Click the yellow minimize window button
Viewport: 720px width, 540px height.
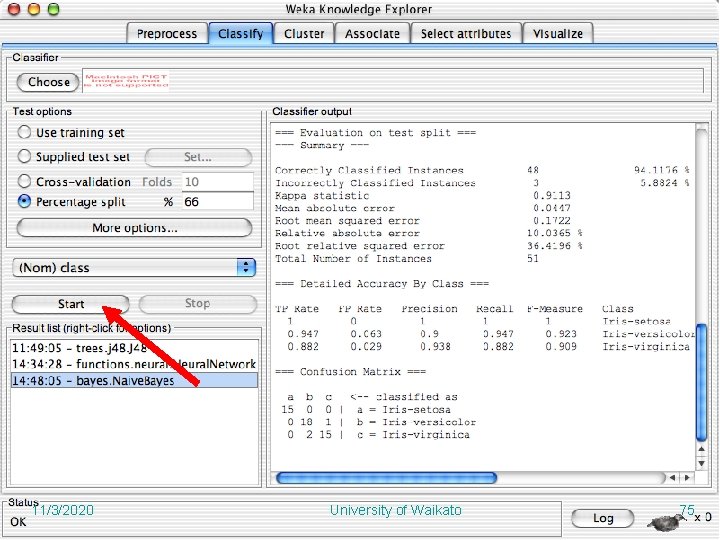[x=34, y=9]
